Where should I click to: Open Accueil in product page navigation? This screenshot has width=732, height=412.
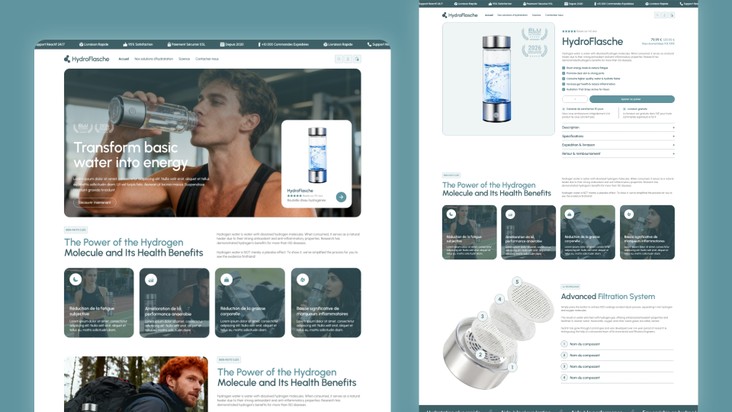click(x=489, y=15)
